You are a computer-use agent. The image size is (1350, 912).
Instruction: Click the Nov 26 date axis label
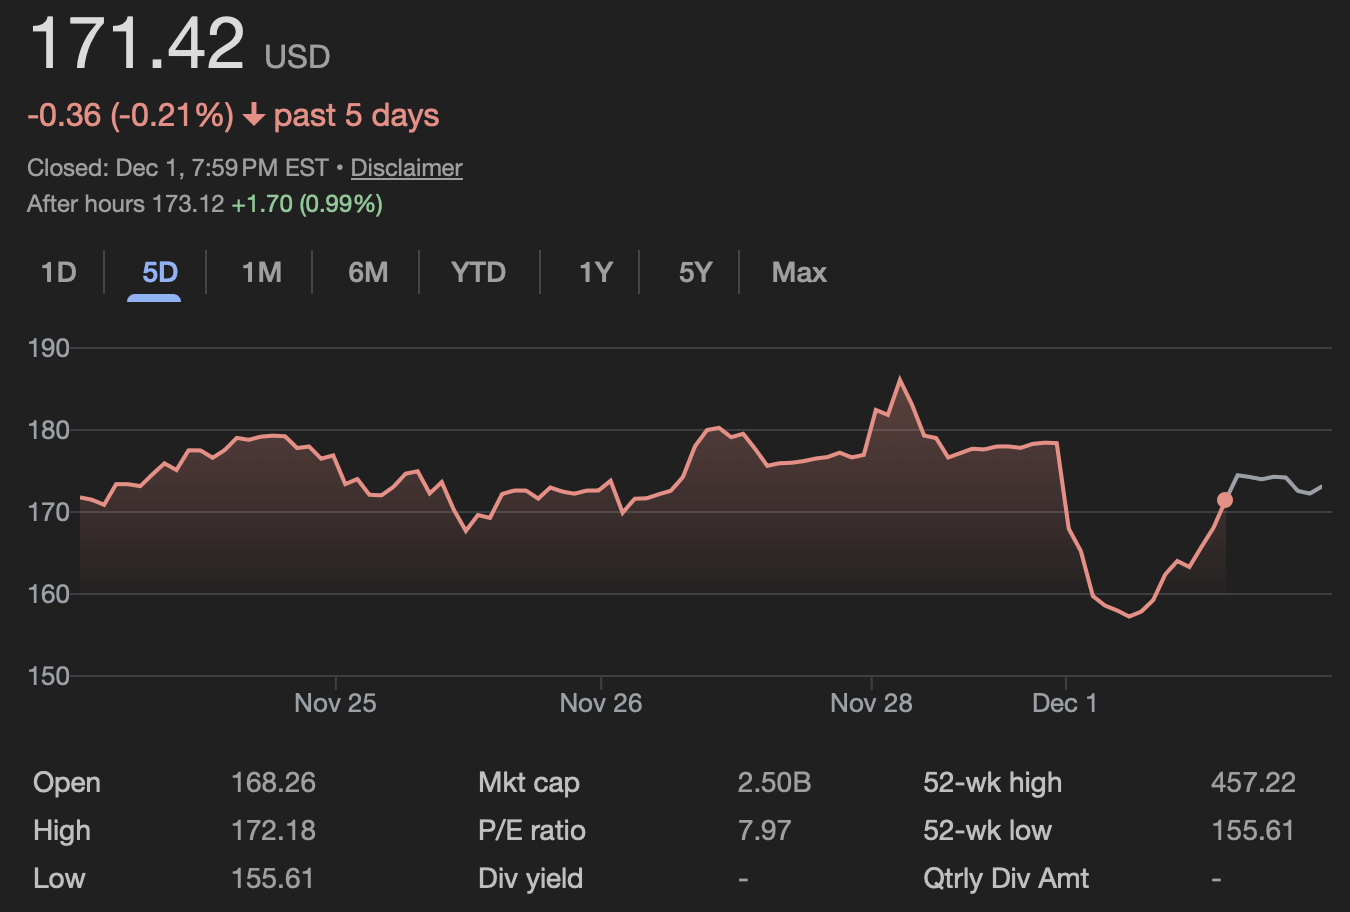pos(600,703)
